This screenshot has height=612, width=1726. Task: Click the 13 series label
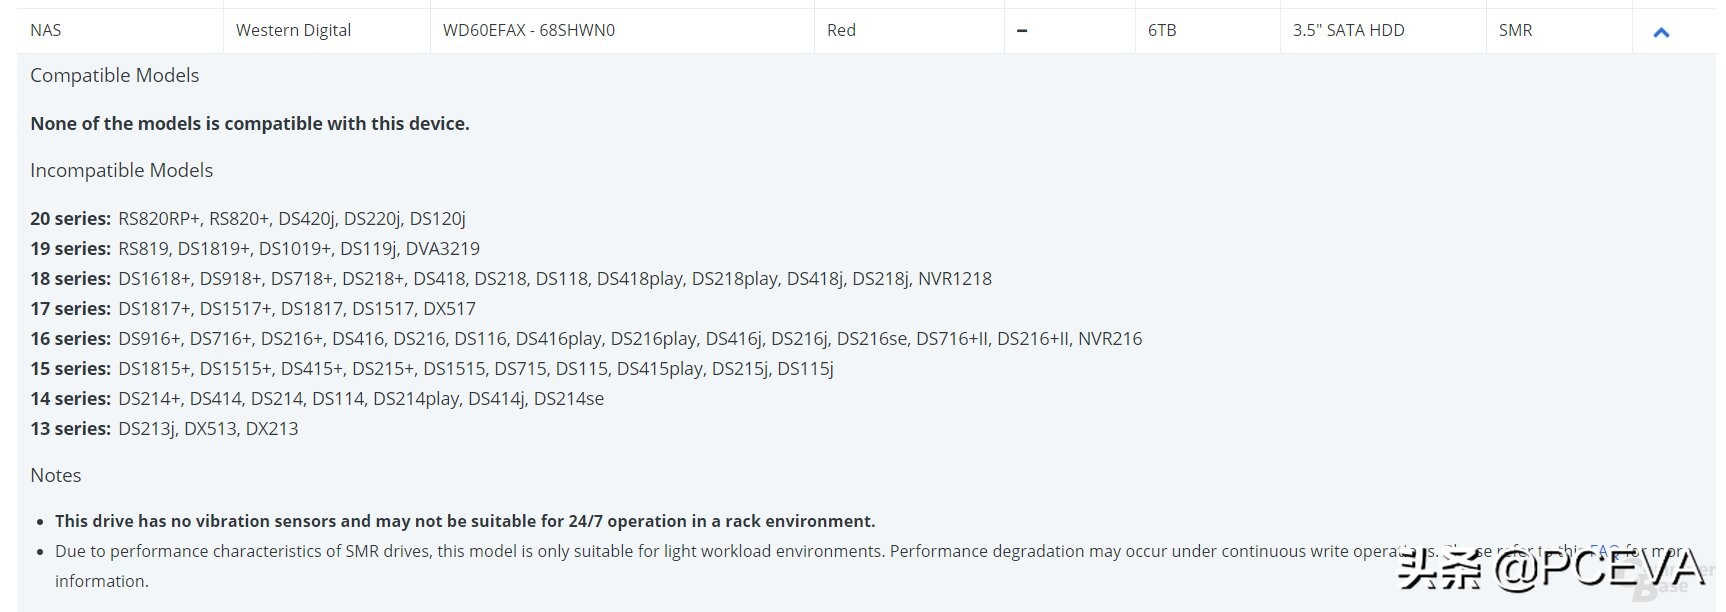coord(70,428)
